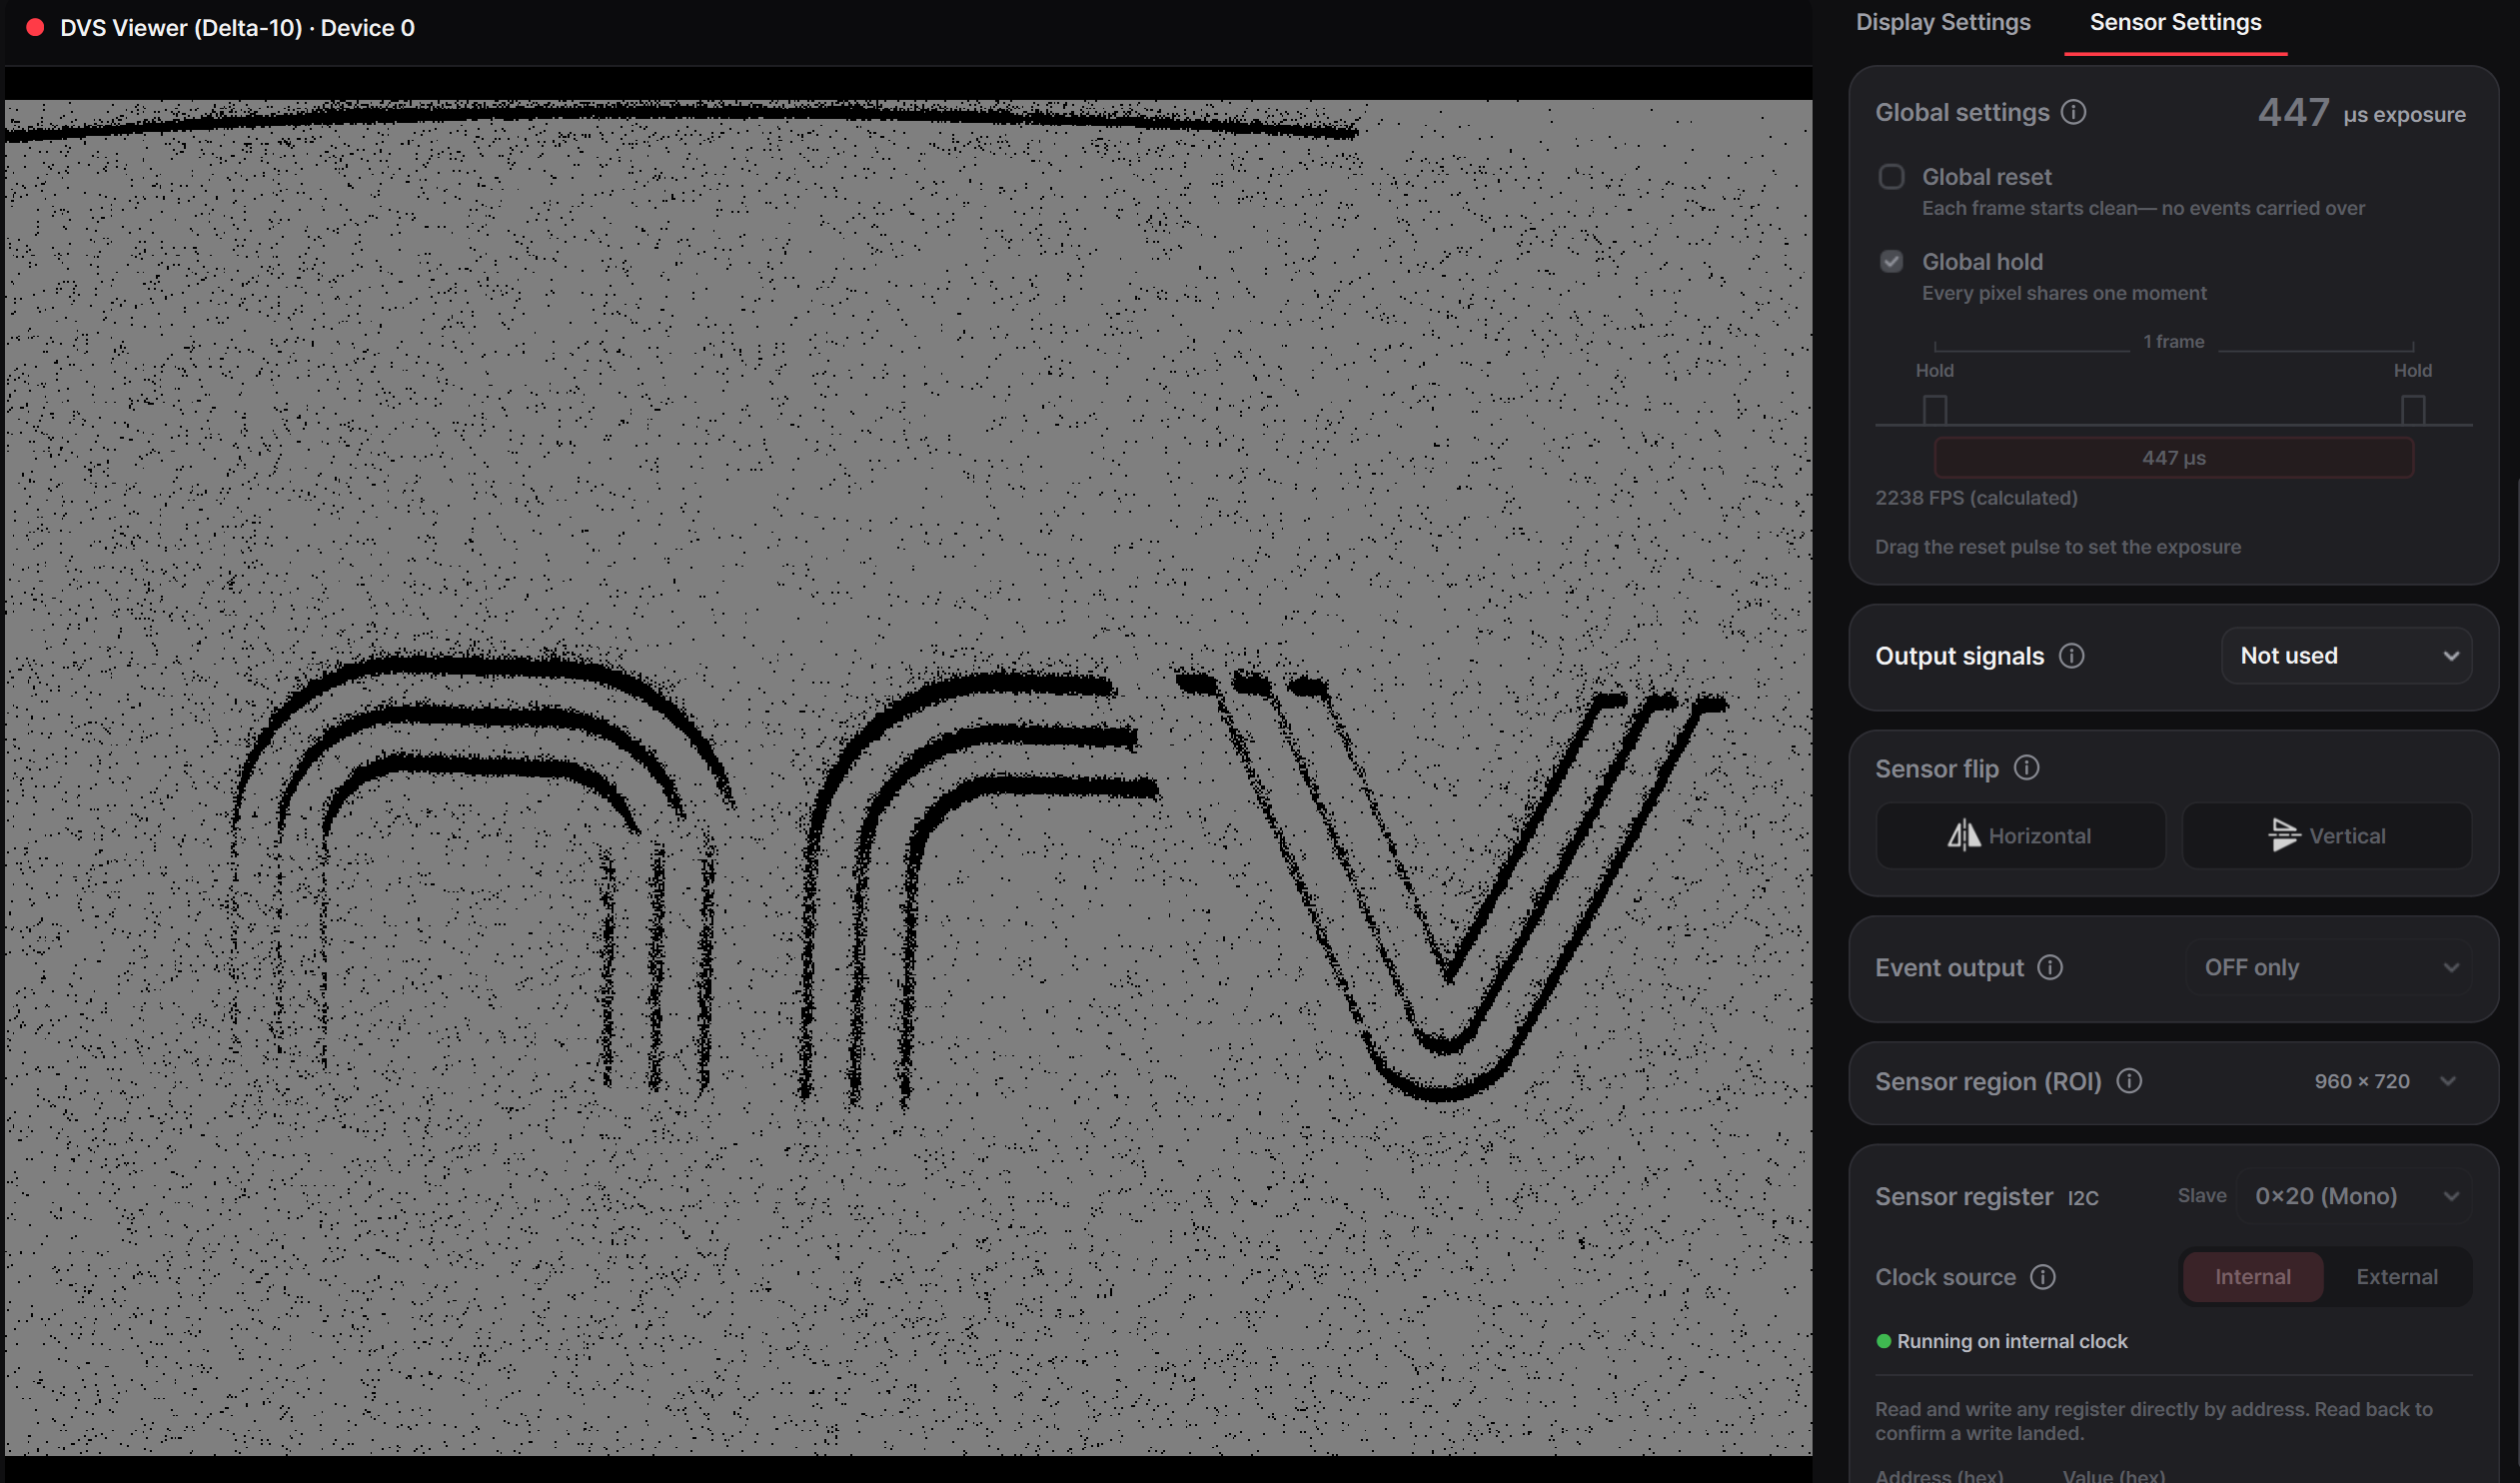Click the Sensor register I2C label
The image size is (2520, 1483).
tap(1986, 1197)
